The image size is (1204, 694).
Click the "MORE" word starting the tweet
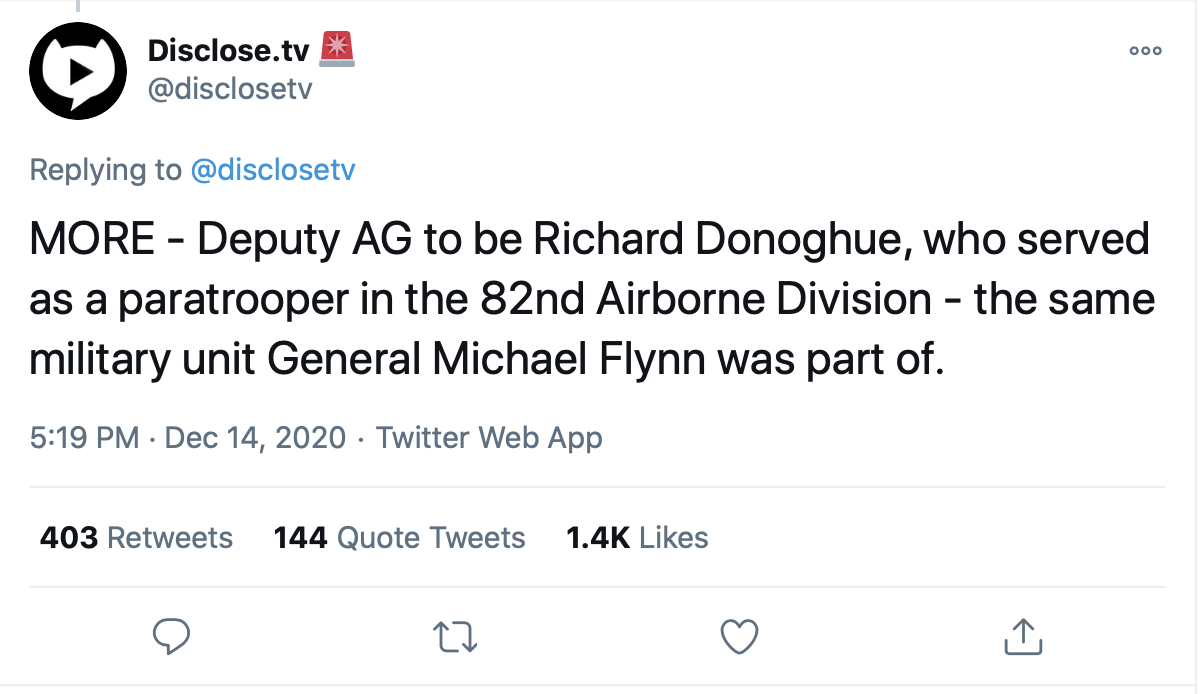point(92,241)
